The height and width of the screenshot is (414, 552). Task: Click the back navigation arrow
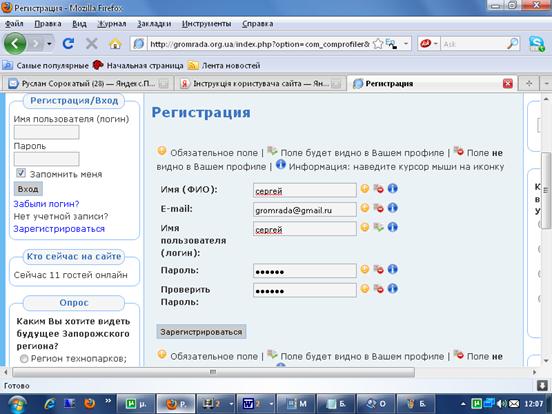(15, 44)
